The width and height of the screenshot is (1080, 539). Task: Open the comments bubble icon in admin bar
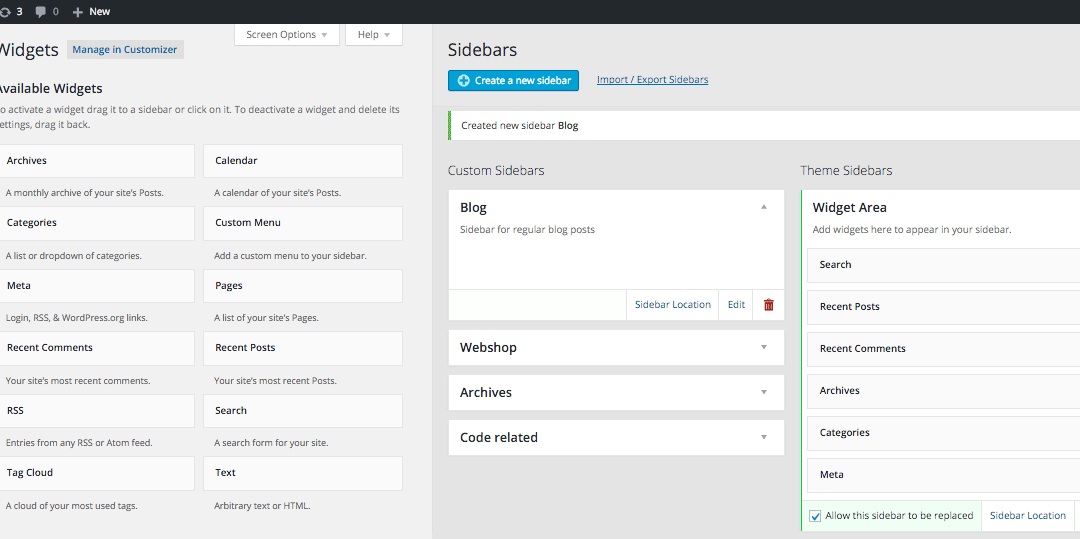46,12
